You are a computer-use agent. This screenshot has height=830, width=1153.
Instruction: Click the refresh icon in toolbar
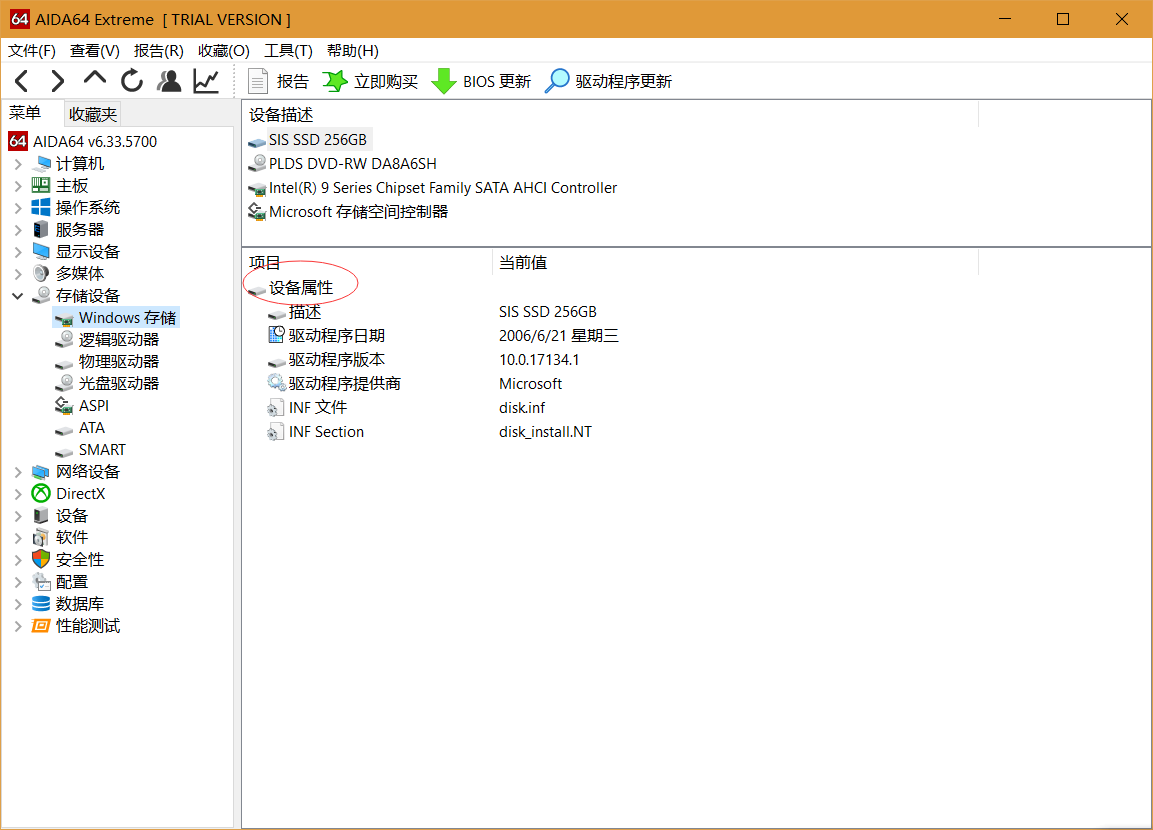[132, 81]
